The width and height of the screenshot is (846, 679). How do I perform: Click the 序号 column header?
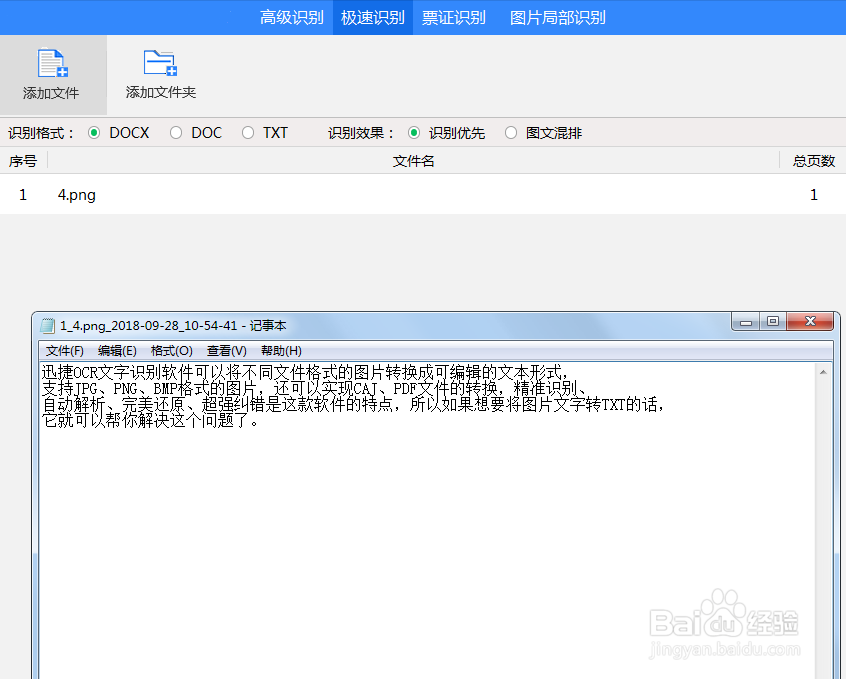23,161
